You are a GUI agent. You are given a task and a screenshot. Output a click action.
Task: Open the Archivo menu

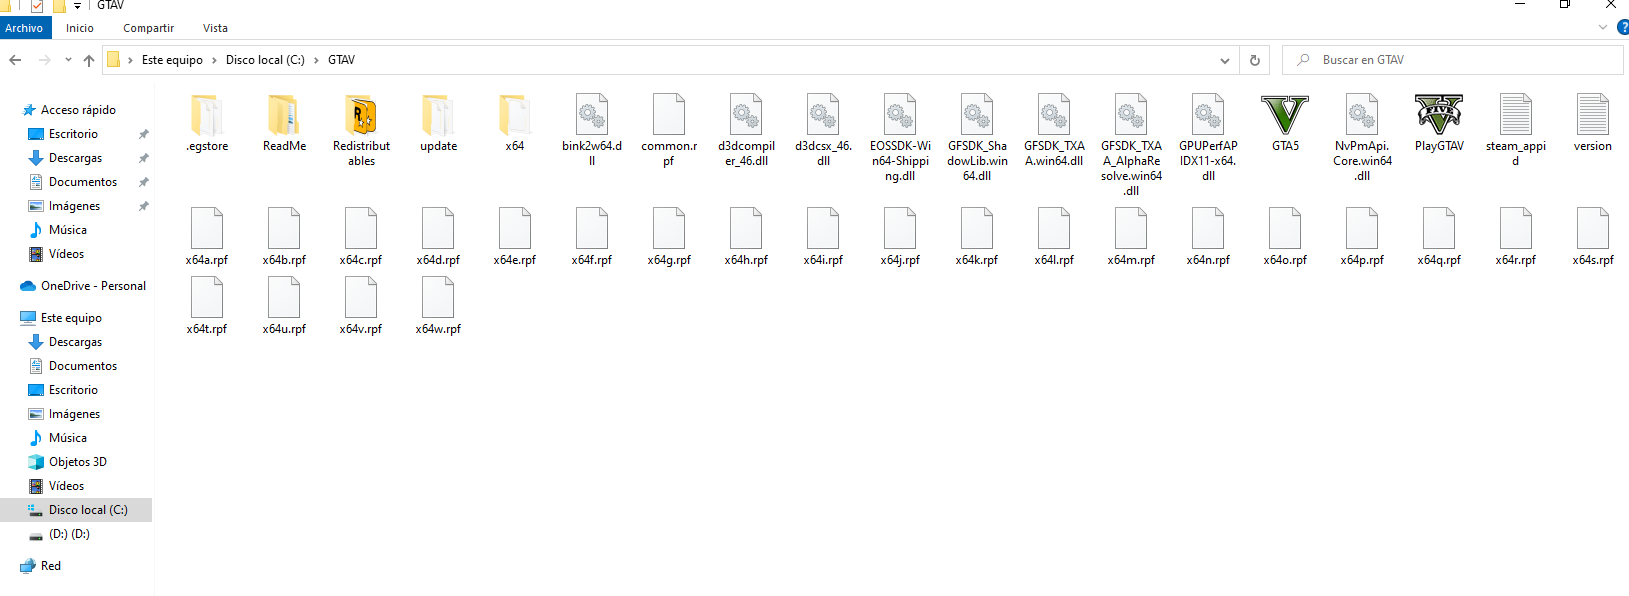pos(24,28)
